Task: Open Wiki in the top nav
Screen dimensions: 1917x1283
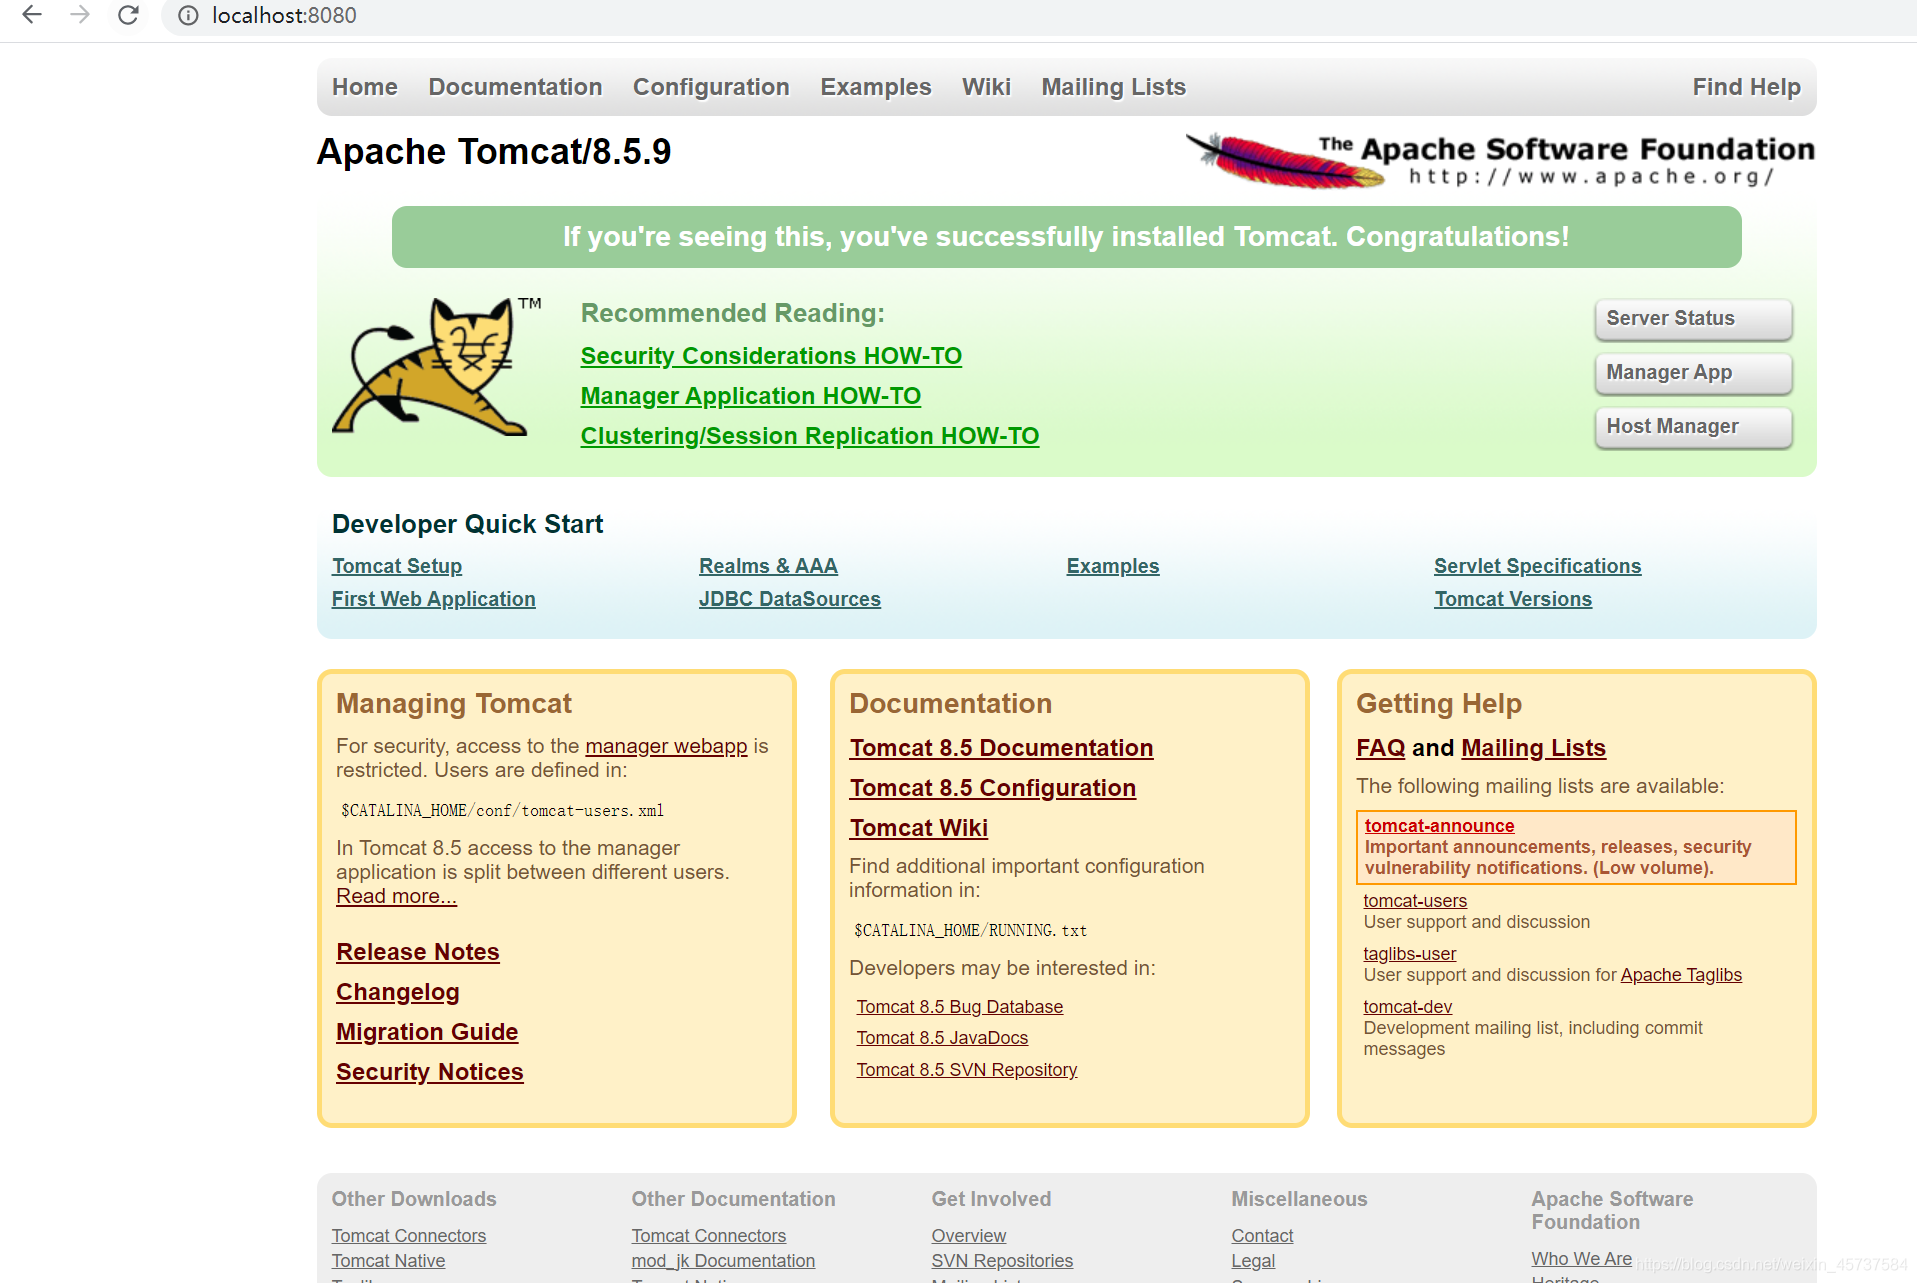Action: pyautogui.click(x=986, y=87)
